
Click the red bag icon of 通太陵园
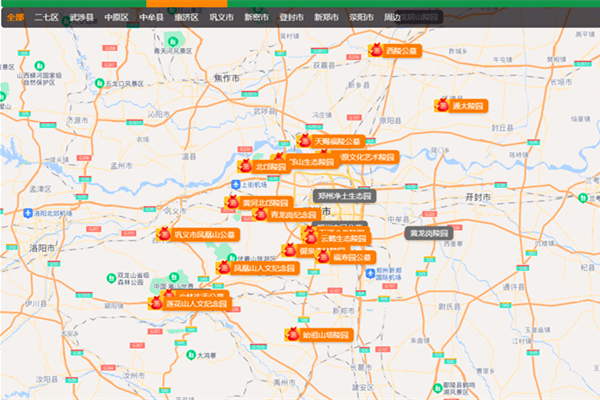[x=443, y=105]
